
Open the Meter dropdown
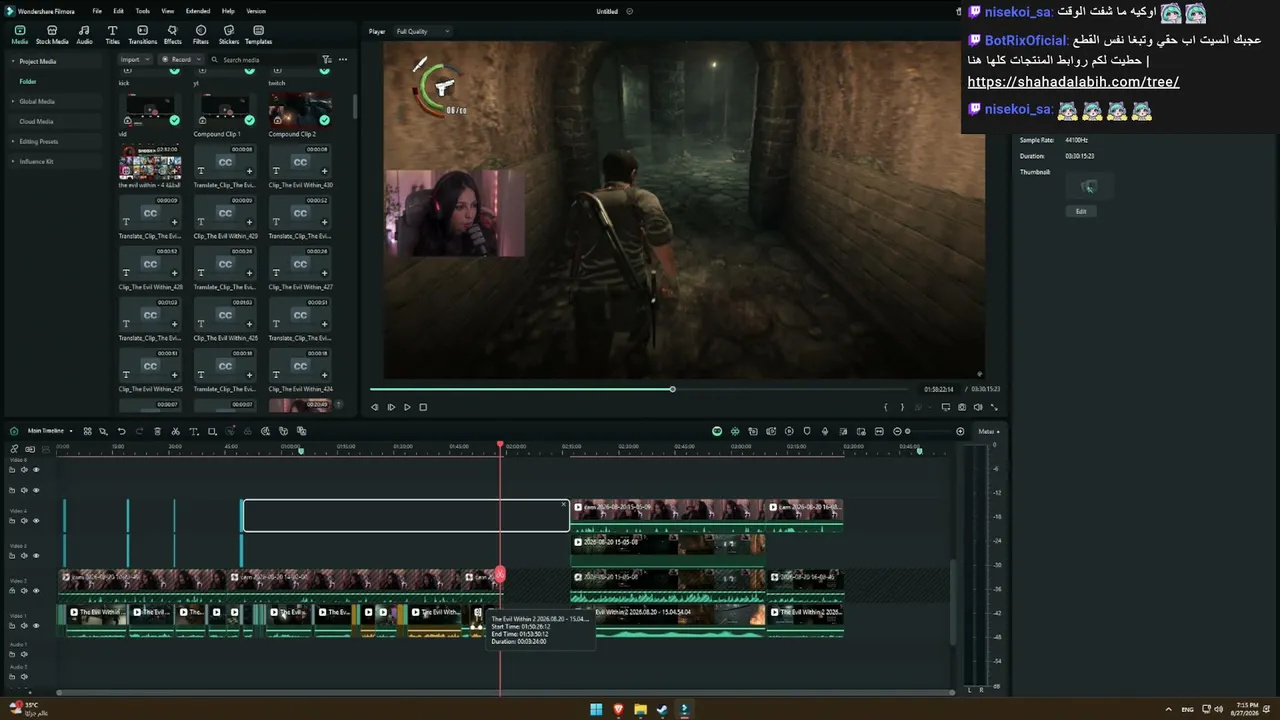coord(988,431)
